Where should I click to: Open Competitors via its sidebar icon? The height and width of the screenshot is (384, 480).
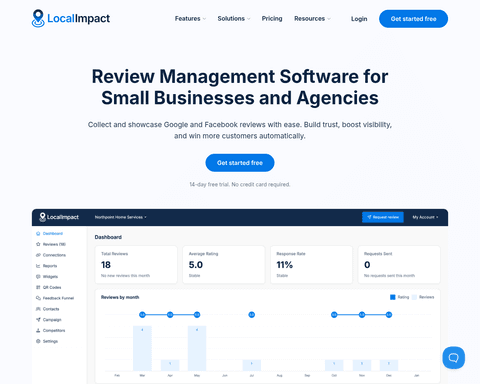coord(38,330)
